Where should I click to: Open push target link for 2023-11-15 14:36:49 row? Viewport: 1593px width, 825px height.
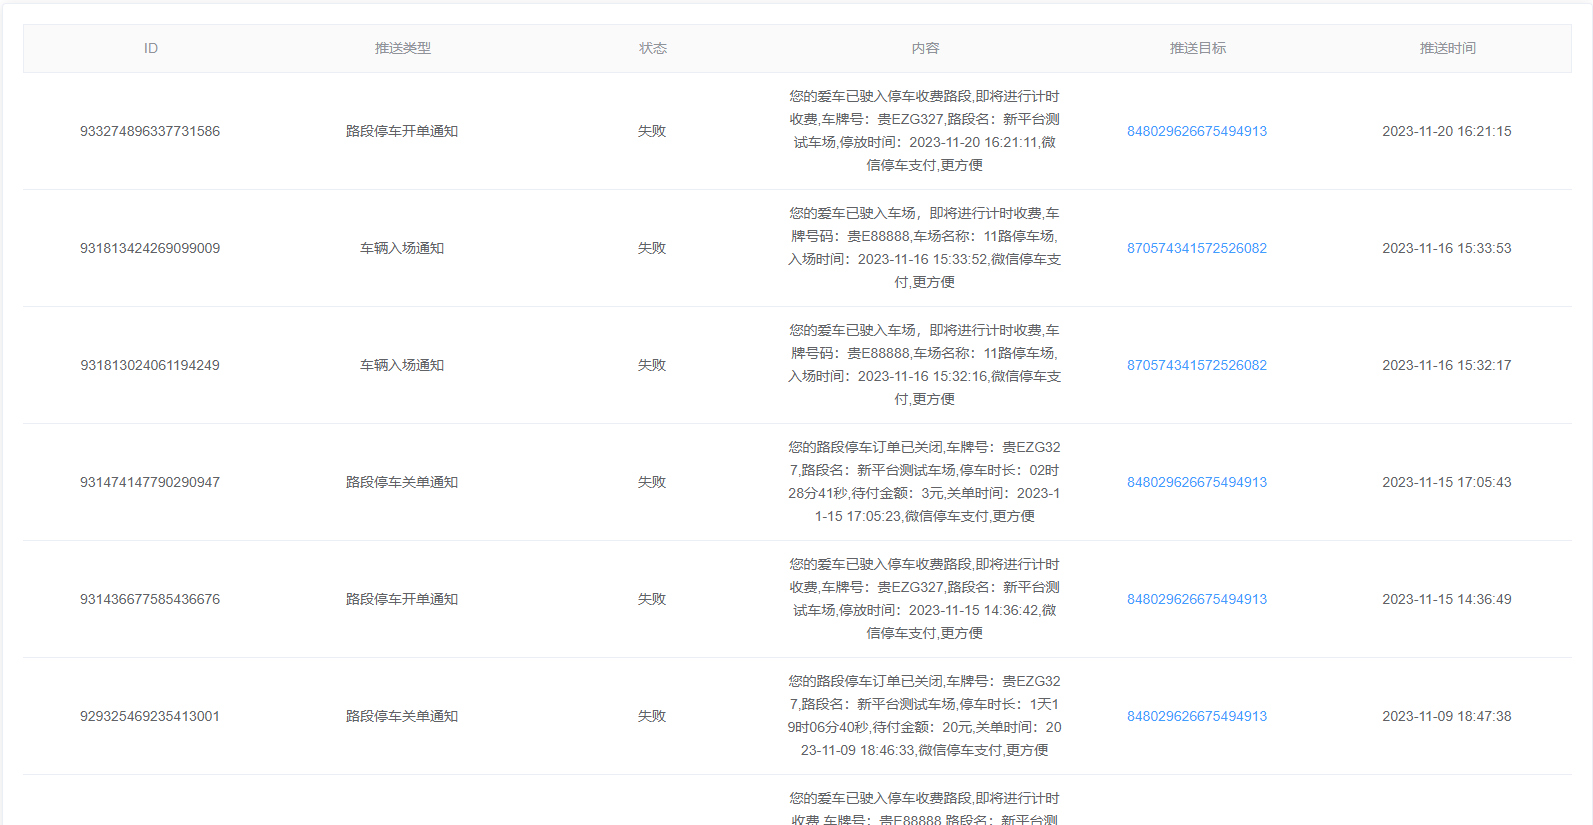click(1196, 599)
